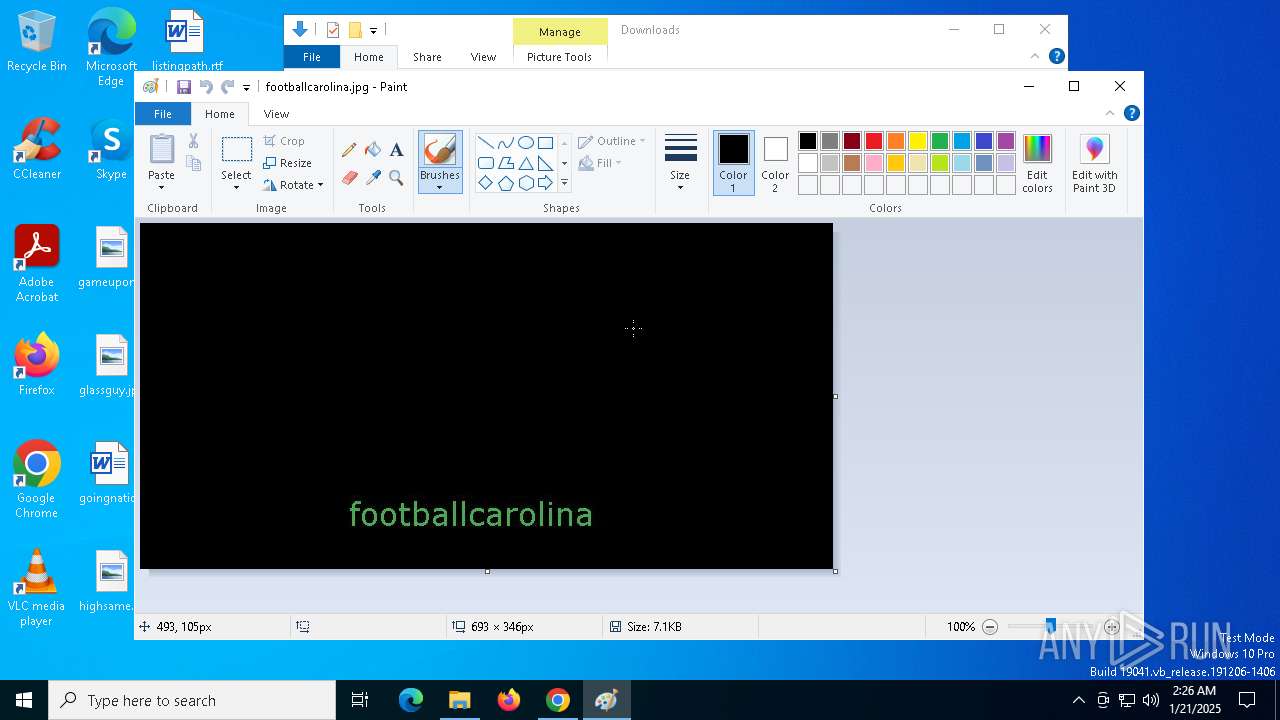The height and width of the screenshot is (720, 1280).
Task: Switch to the Paint View tab
Action: [x=276, y=114]
